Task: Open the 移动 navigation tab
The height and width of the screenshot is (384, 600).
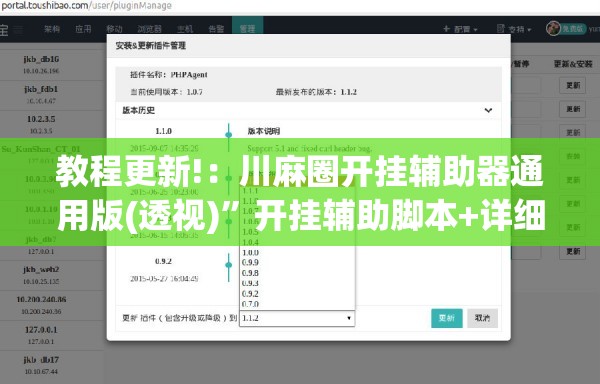Action: pos(114,29)
